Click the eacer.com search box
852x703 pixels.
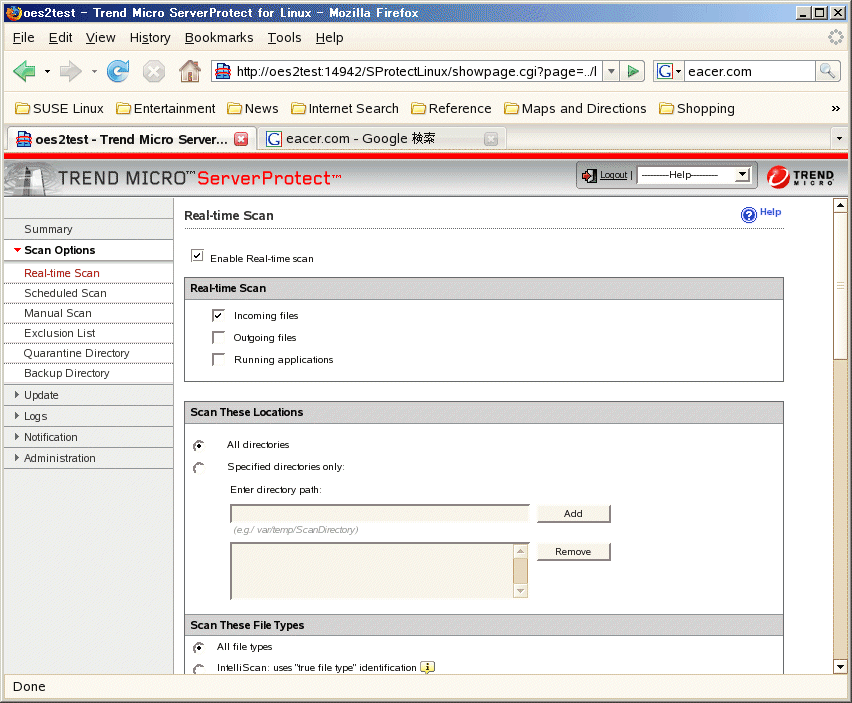[x=749, y=71]
